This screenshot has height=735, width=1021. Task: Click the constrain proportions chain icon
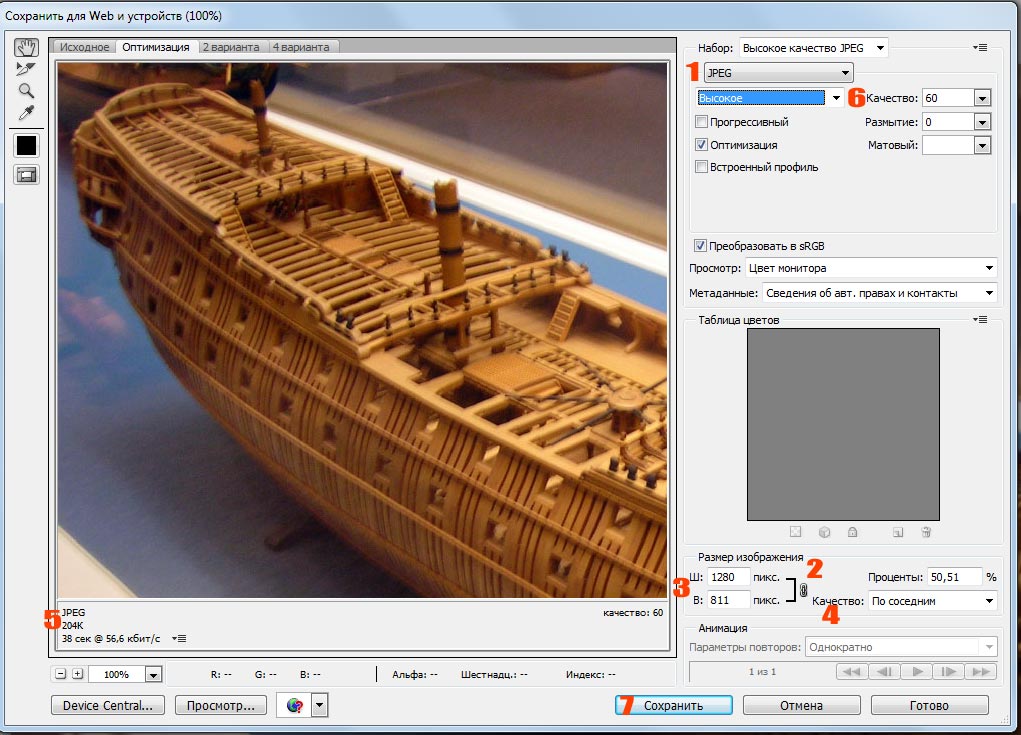[x=803, y=591]
